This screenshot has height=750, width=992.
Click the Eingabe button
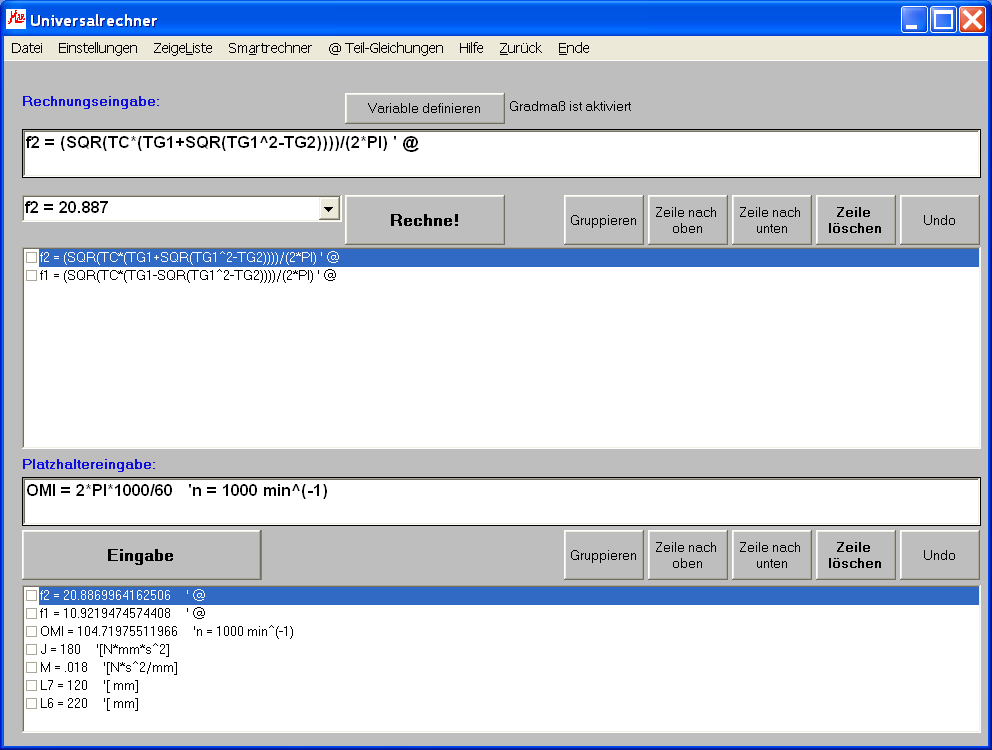(141, 555)
